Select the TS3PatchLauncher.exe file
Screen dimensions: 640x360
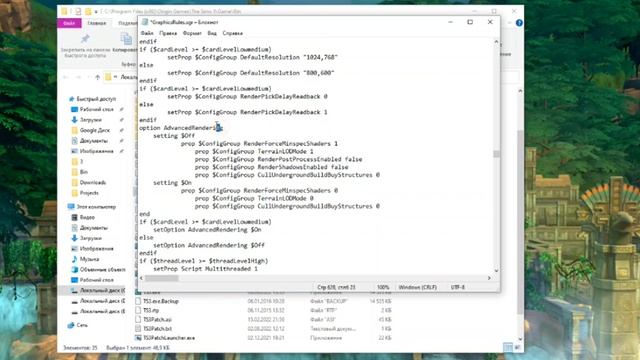tap(169, 338)
